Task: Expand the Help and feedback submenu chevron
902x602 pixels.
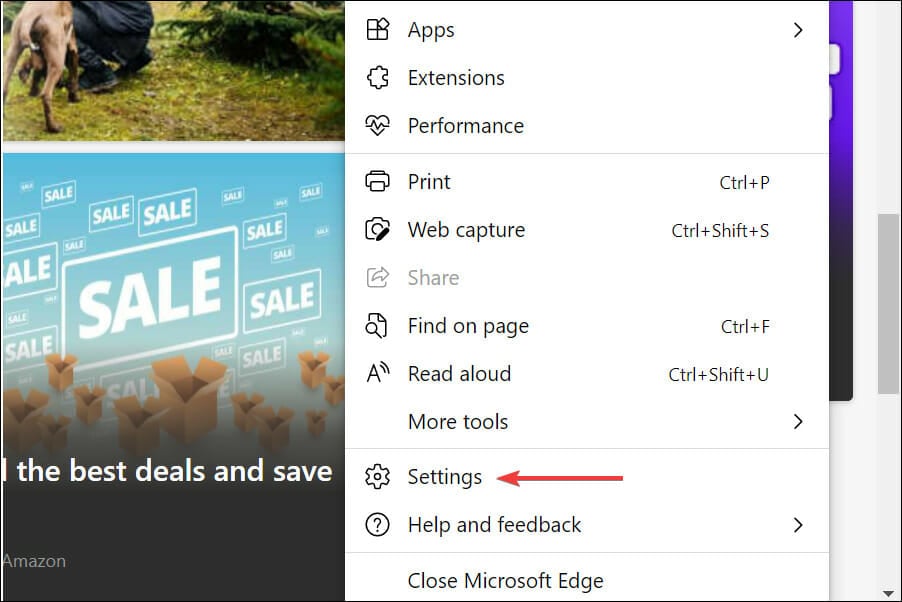Action: (797, 525)
